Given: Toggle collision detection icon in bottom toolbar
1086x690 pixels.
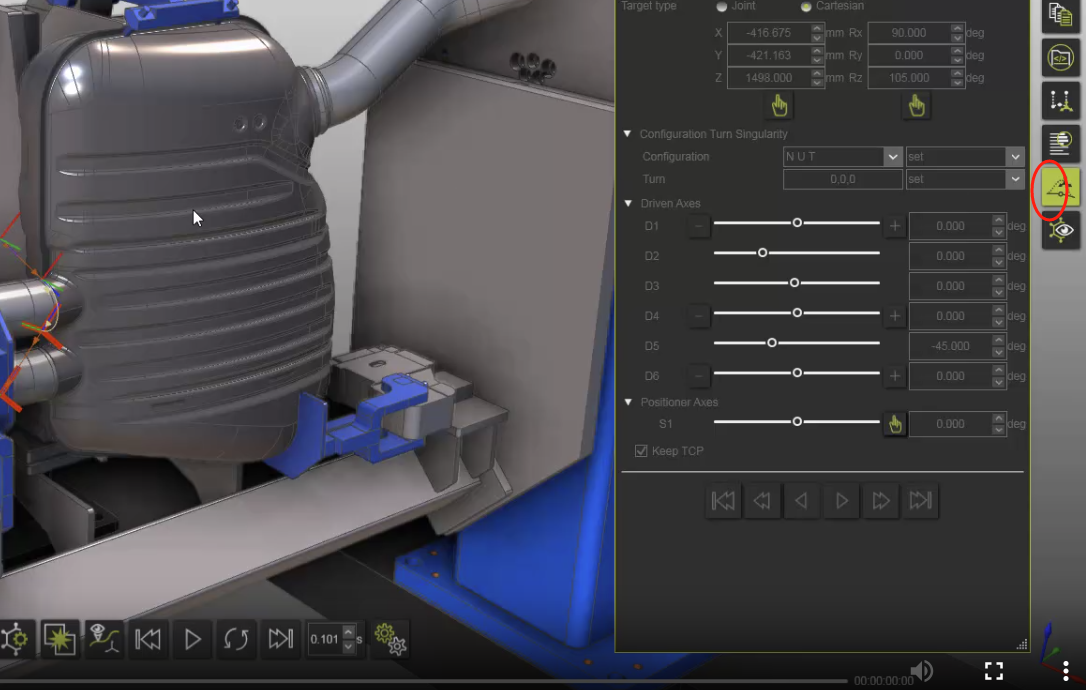Looking at the screenshot, I should (x=60, y=638).
